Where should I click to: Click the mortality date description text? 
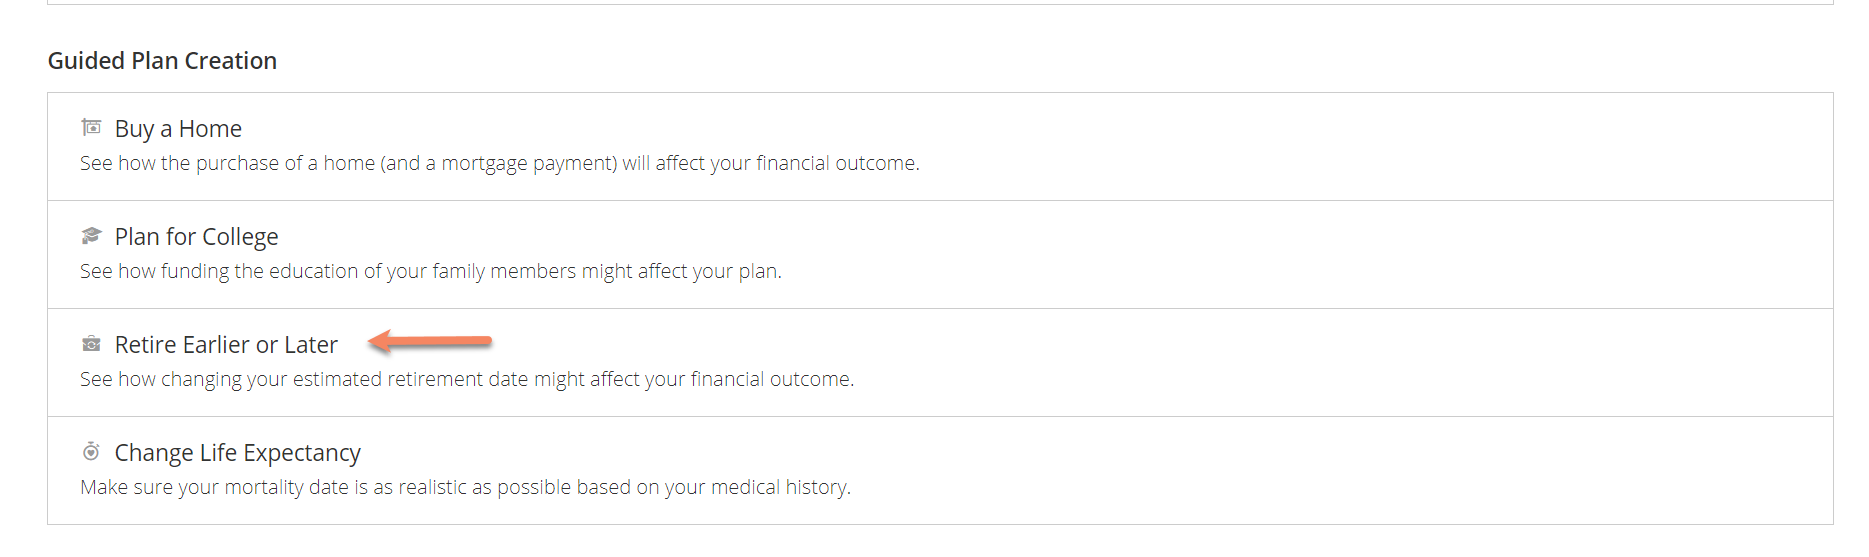pos(465,487)
